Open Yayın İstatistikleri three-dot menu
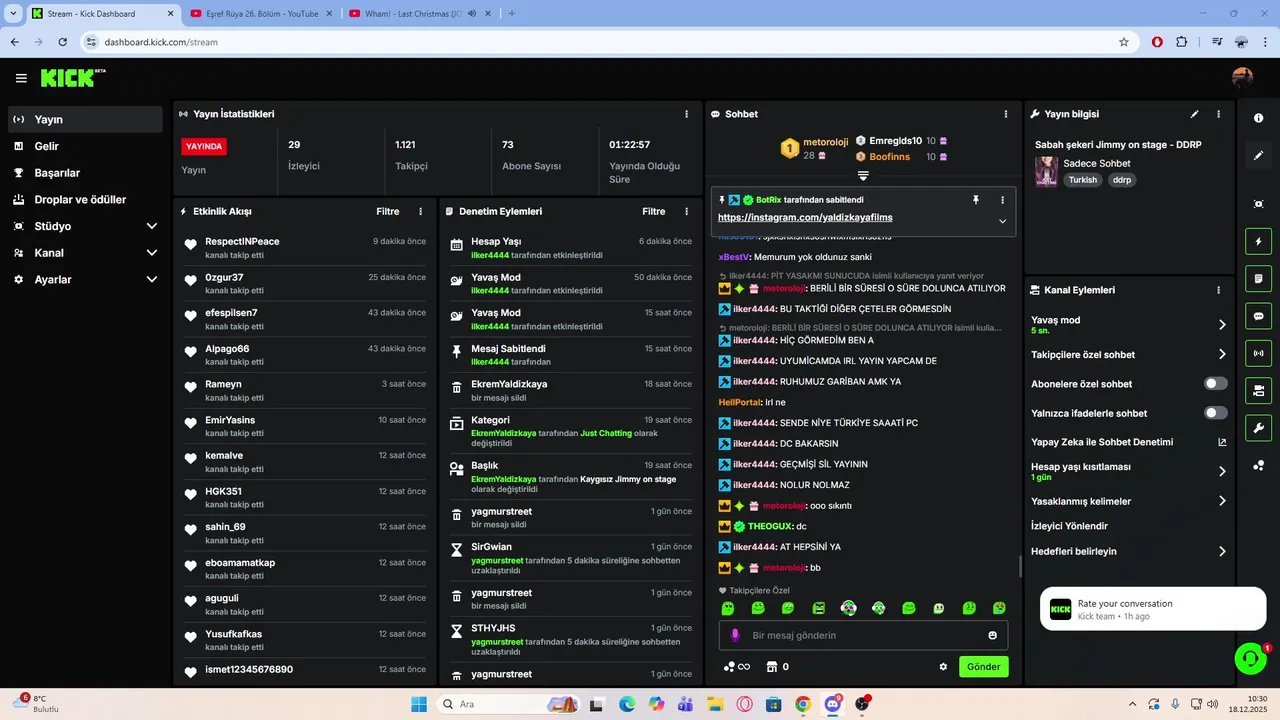Screen dimensions: 1280x720 point(686,114)
